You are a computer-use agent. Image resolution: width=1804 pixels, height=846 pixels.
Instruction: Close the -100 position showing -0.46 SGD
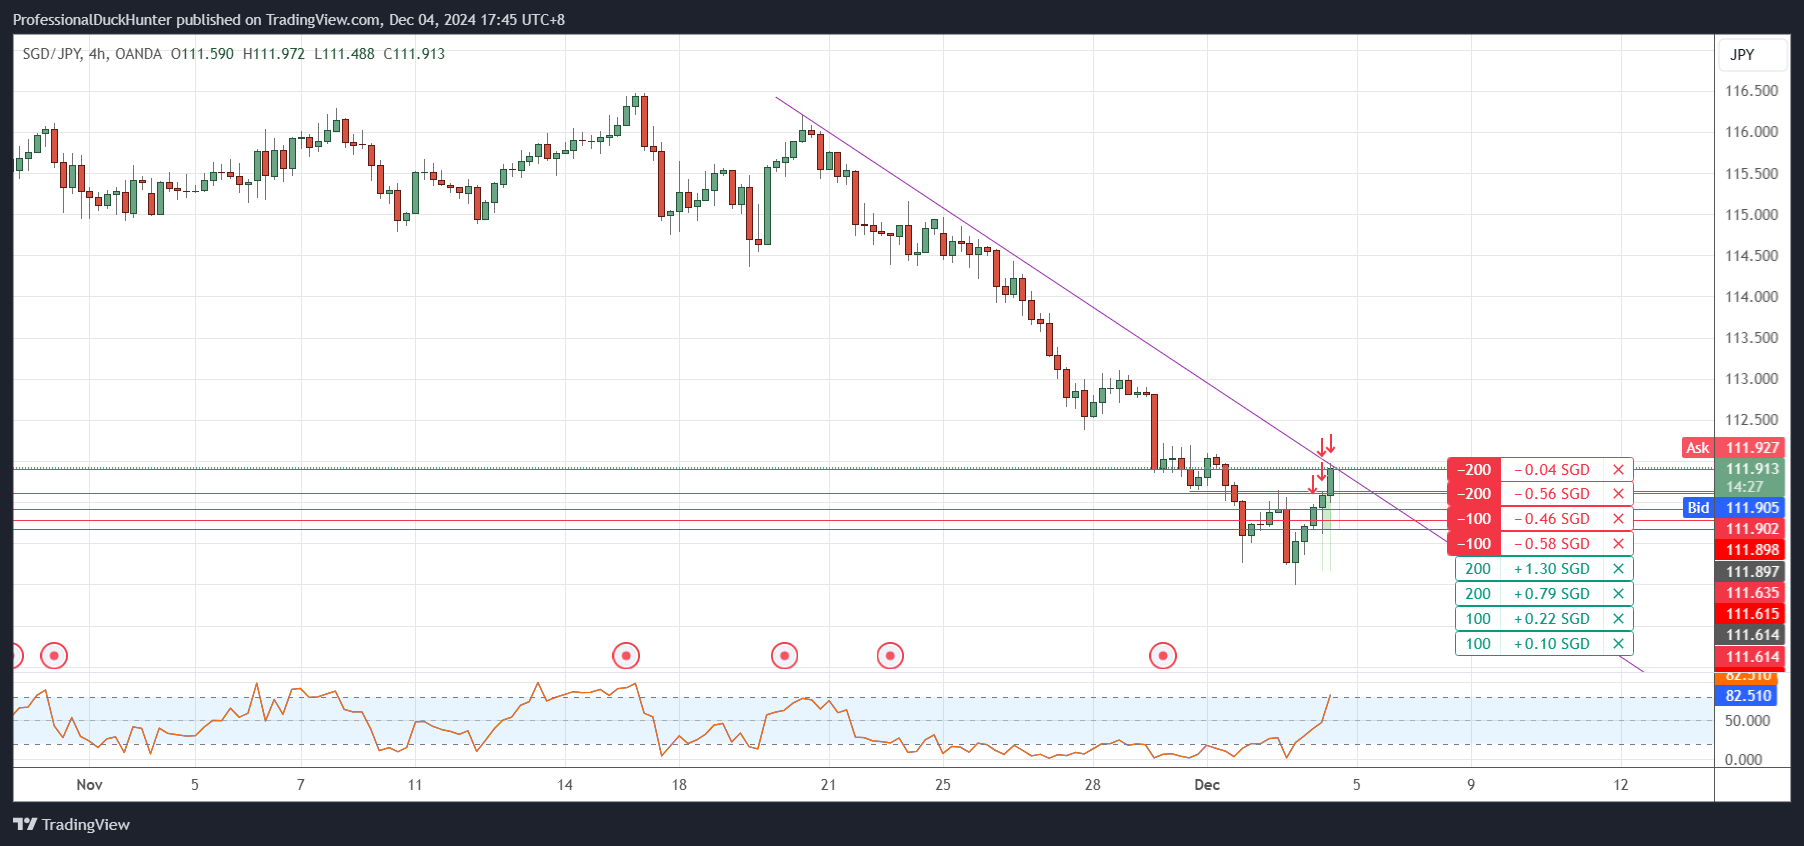pos(1618,519)
